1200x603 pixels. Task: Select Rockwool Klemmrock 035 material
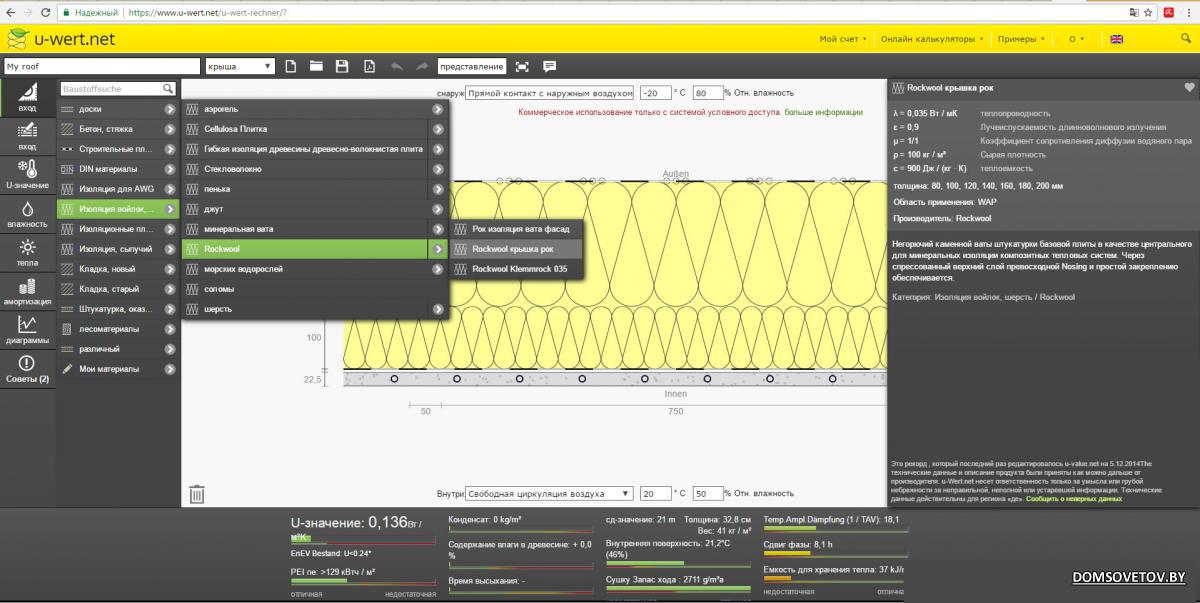pyautogui.click(x=515, y=269)
